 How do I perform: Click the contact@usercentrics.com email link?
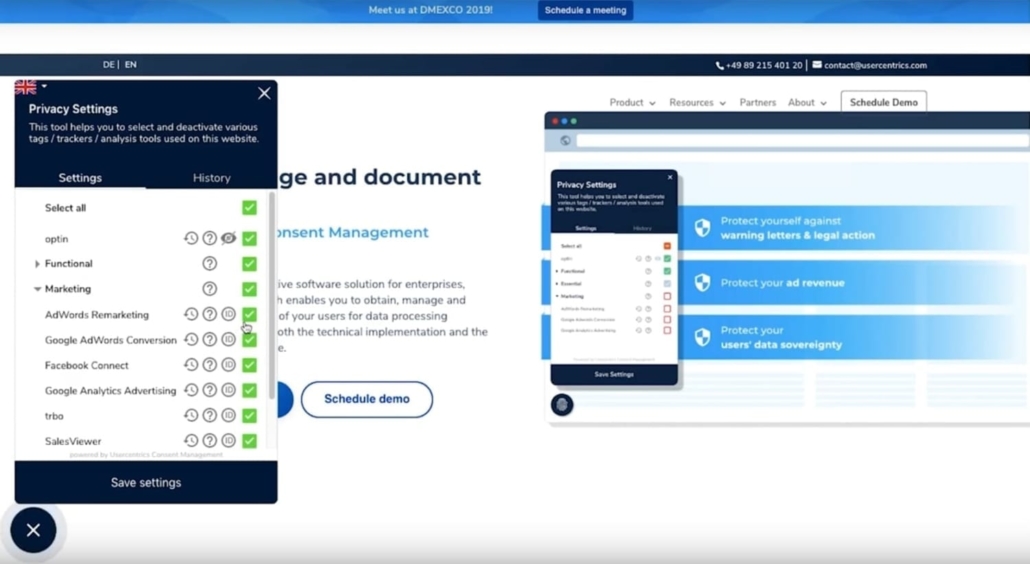pyautogui.click(x=875, y=65)
